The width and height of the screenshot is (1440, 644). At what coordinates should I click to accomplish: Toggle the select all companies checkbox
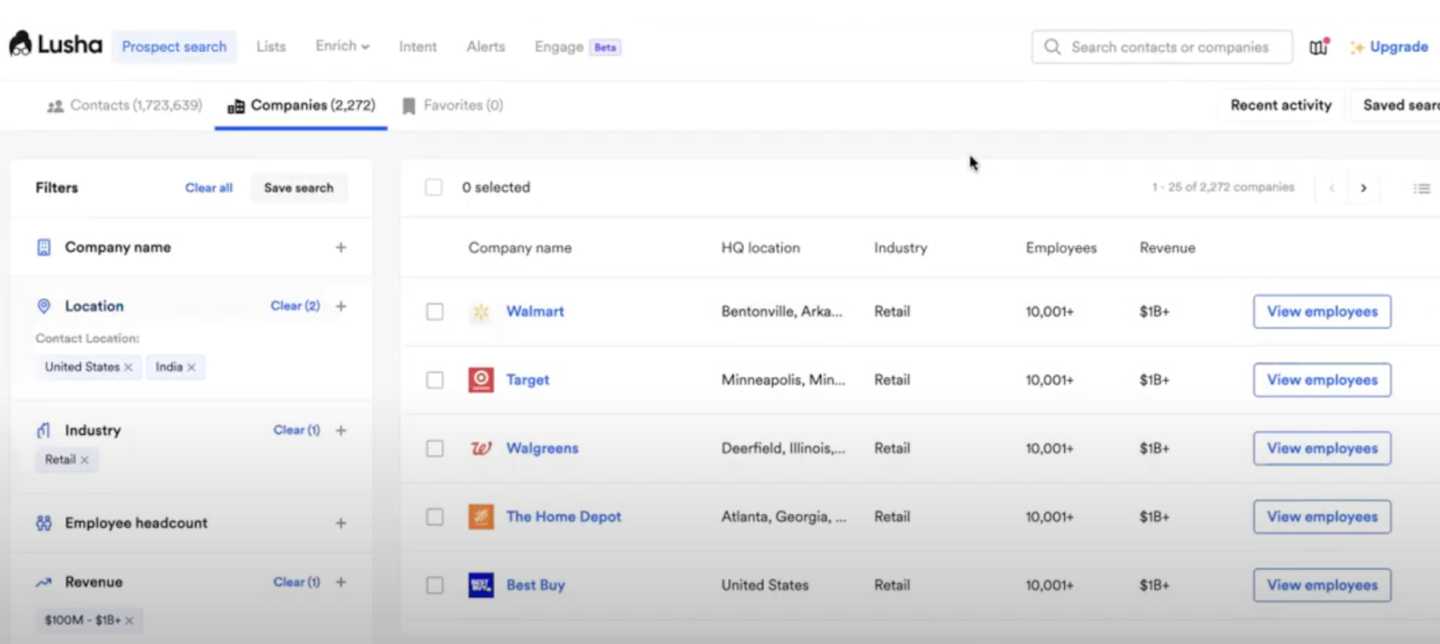click(x=434, y=188)
